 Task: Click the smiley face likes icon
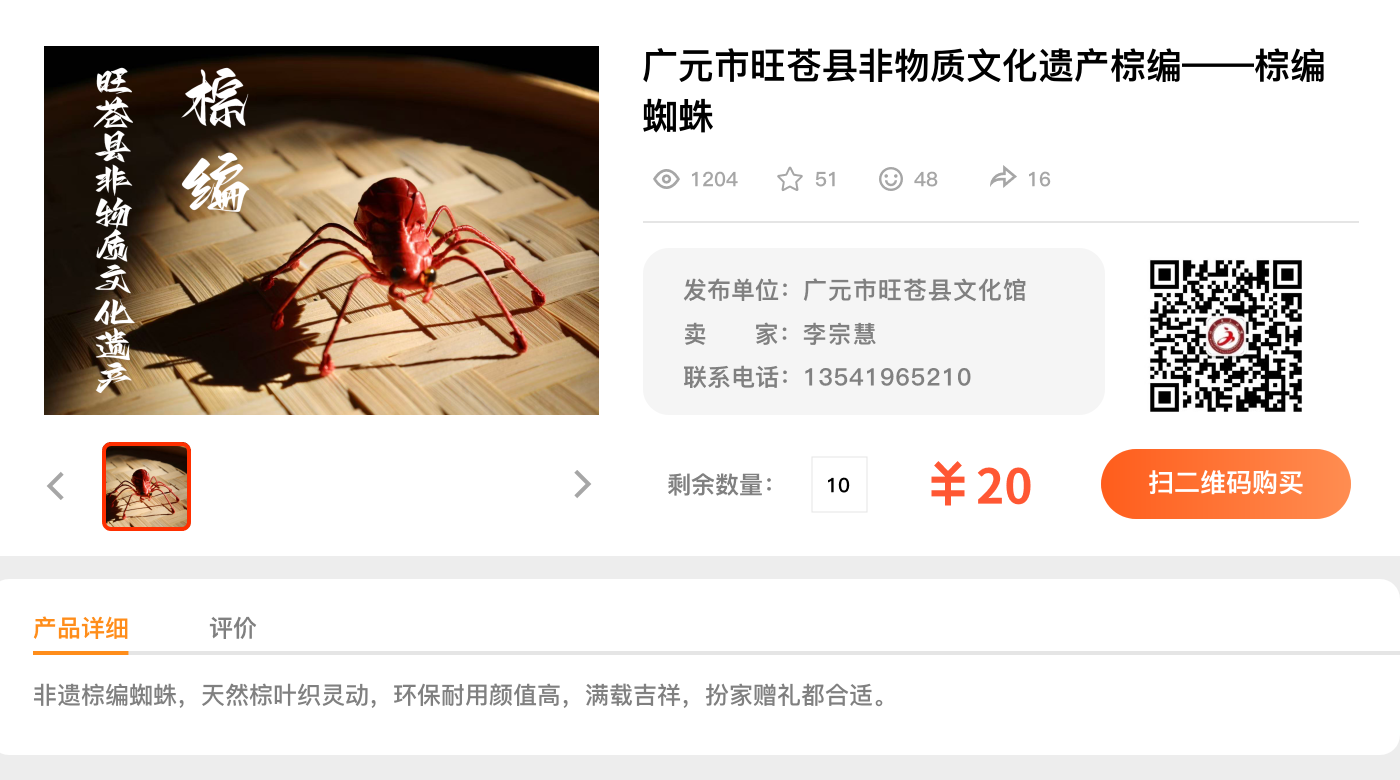890,179
